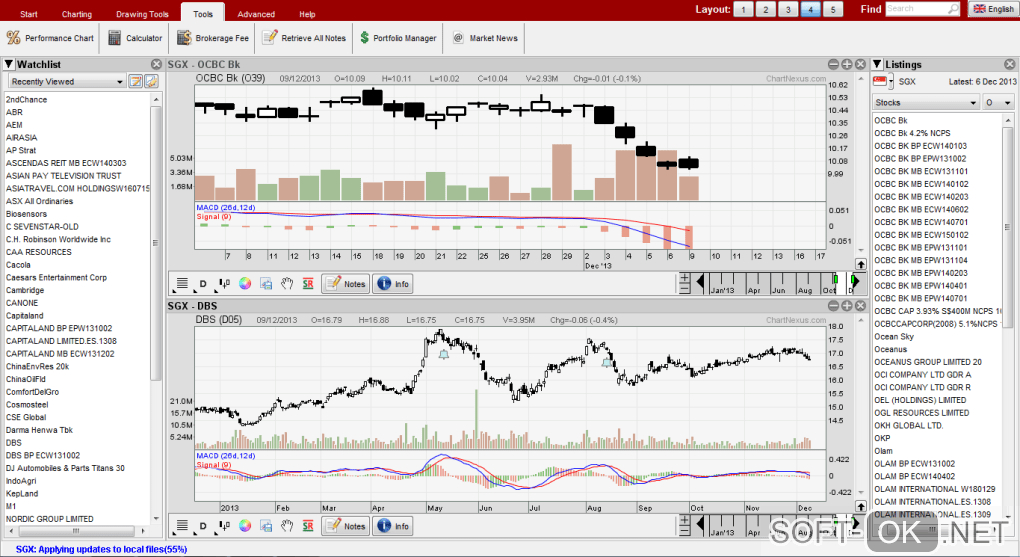1020x557 pixels.
Task: Open Notes for DBS chart
Action: (345, 526)
